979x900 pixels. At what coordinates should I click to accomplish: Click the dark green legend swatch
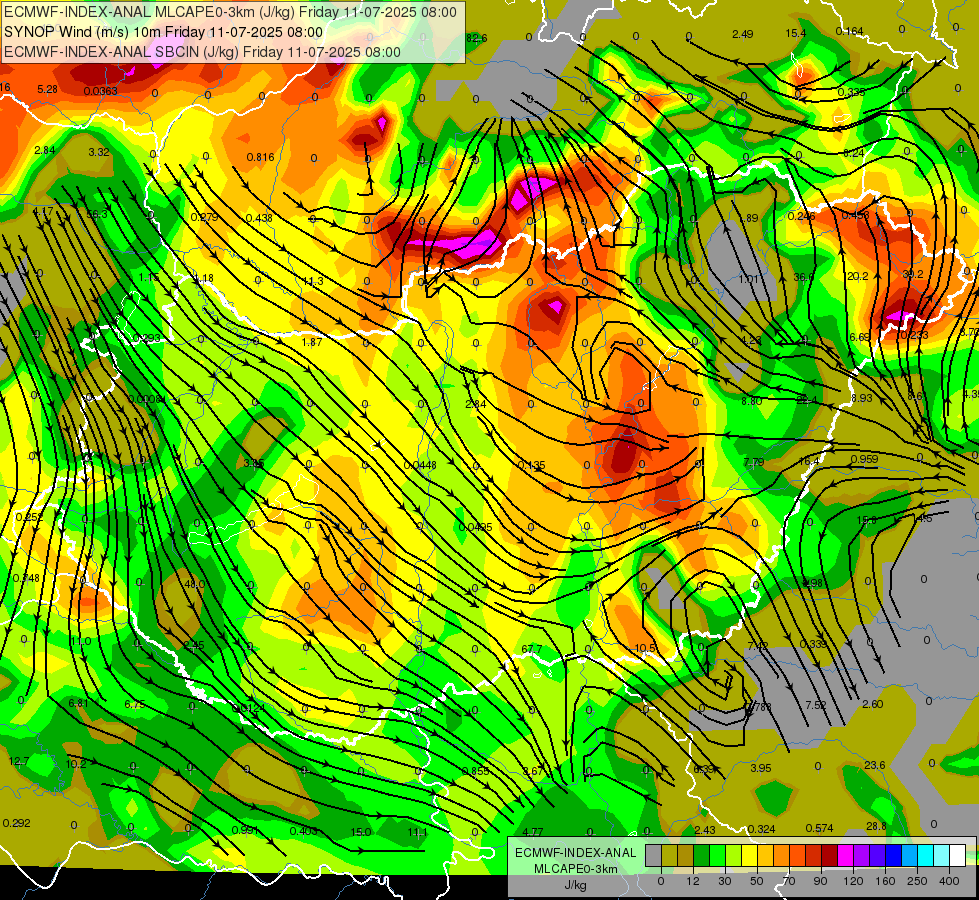(702, 856)
